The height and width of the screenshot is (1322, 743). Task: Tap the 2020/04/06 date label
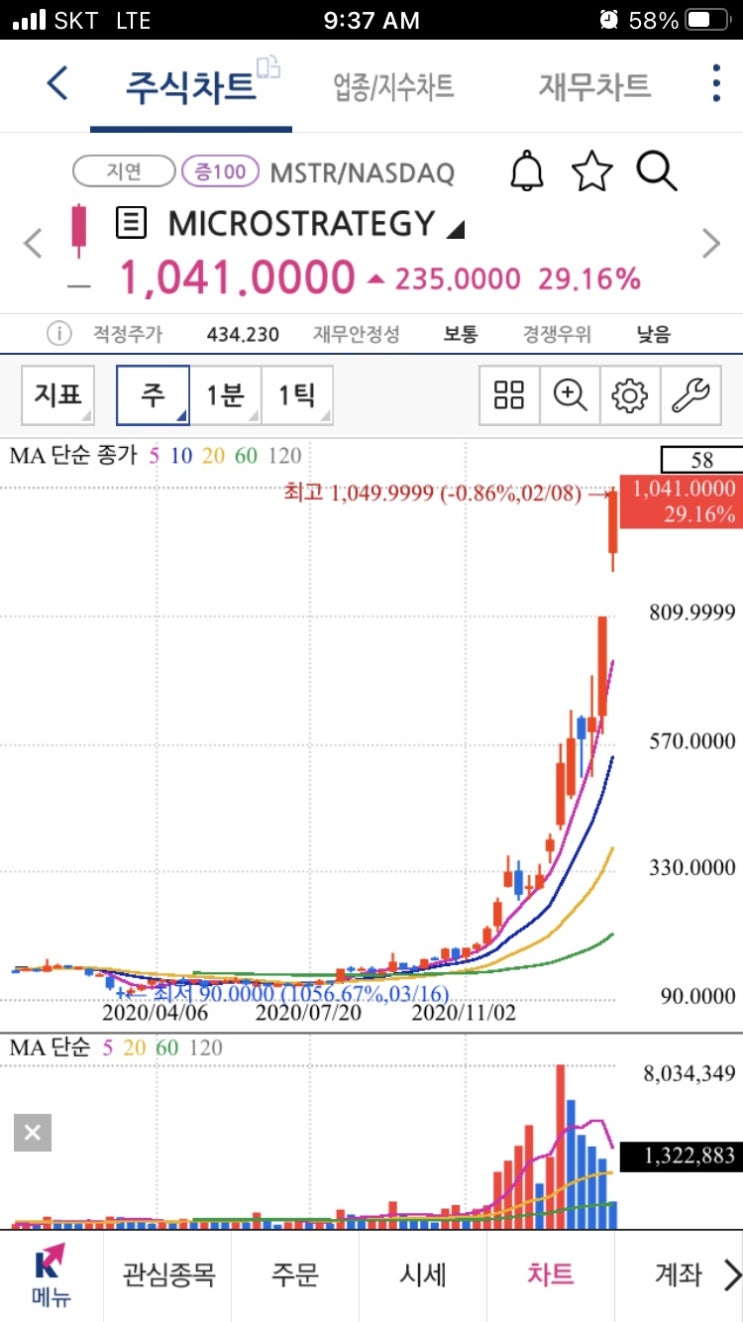154,1013
